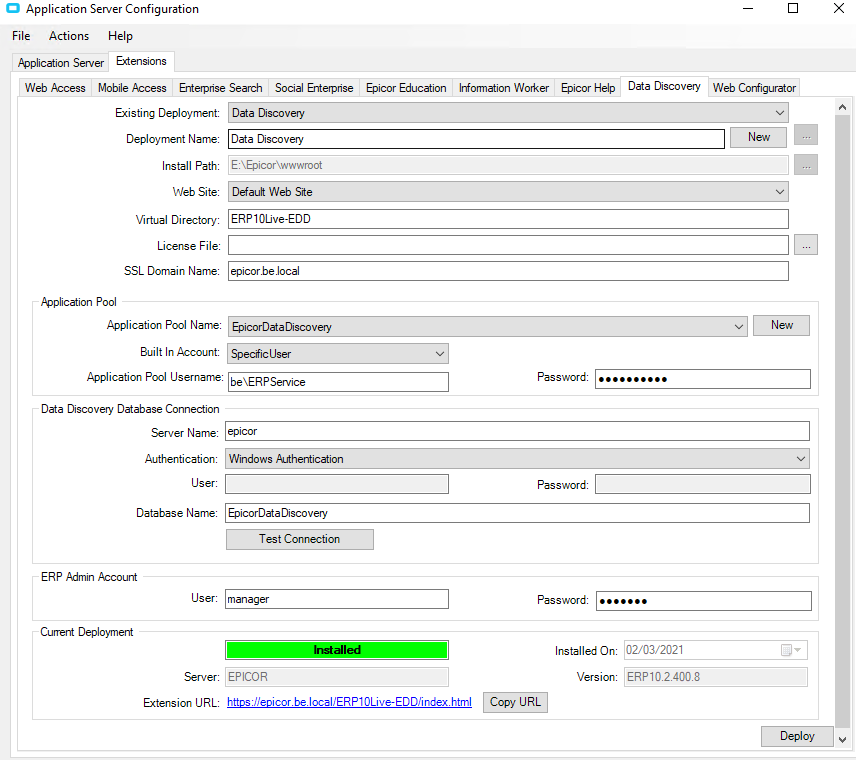
Task: Click the ERP Admin Account User field
Action: pos(337,599)
